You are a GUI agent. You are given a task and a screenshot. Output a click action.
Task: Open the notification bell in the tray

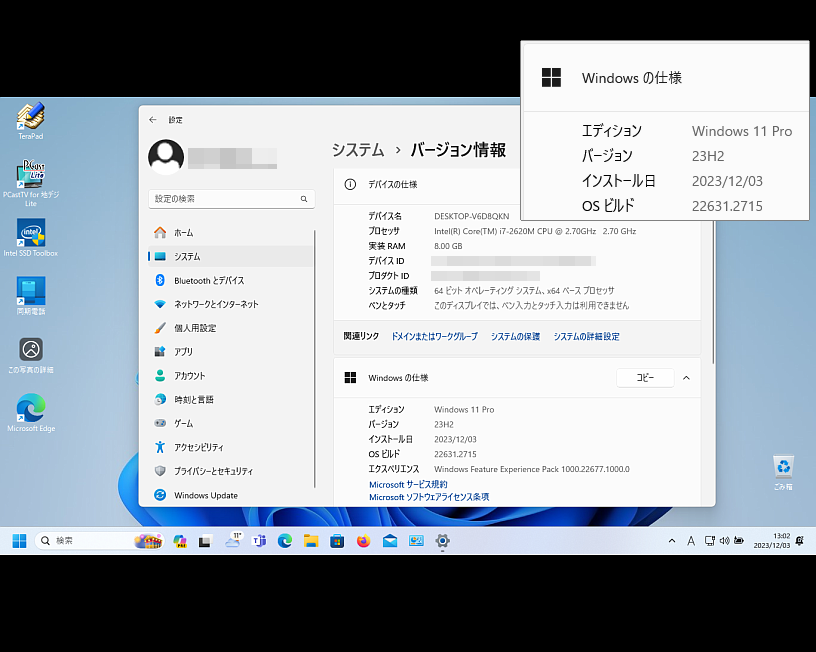pyautogui.click(x=800, y=541)
